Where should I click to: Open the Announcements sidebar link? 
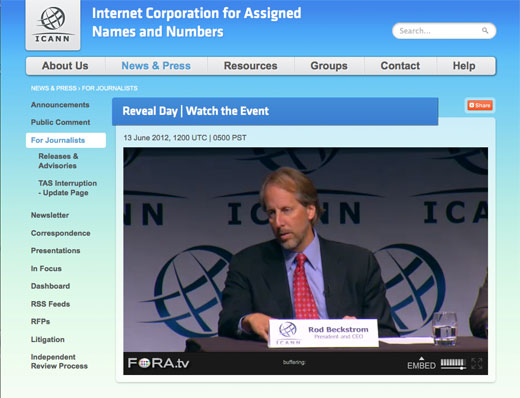pyautogui.click(x=60, y=105)
